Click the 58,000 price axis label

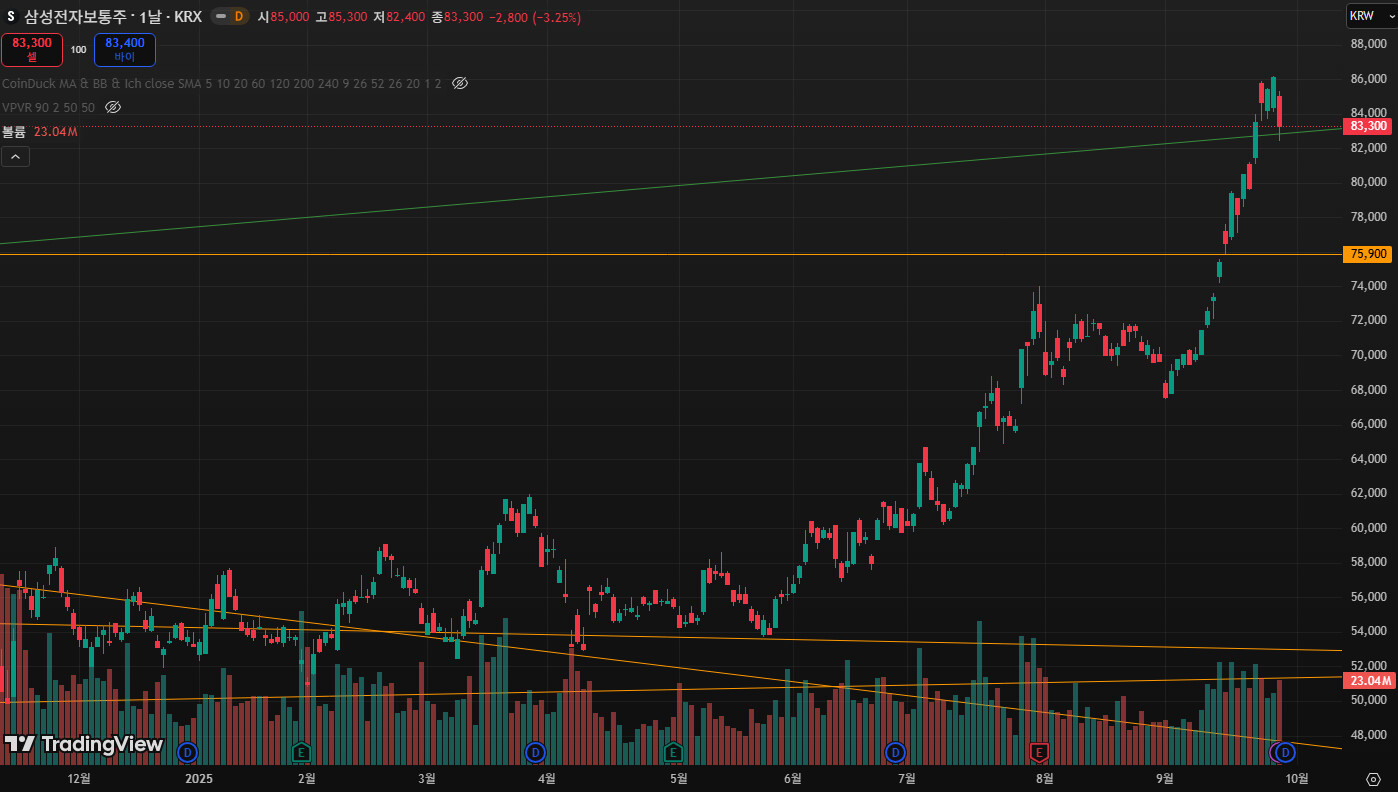1368,562
